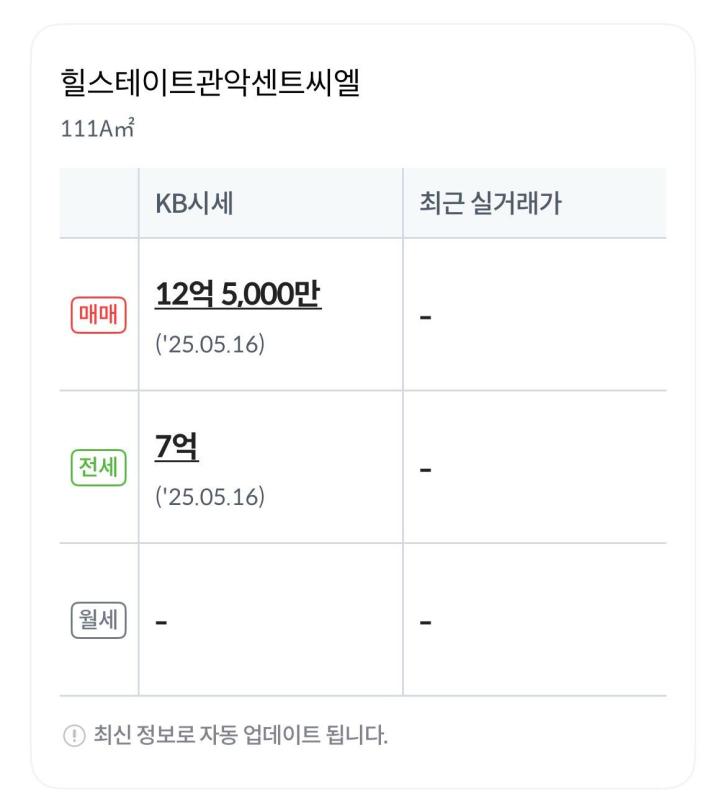Click the gray 월세 badge
726x799 pixels.
(98, 620)
